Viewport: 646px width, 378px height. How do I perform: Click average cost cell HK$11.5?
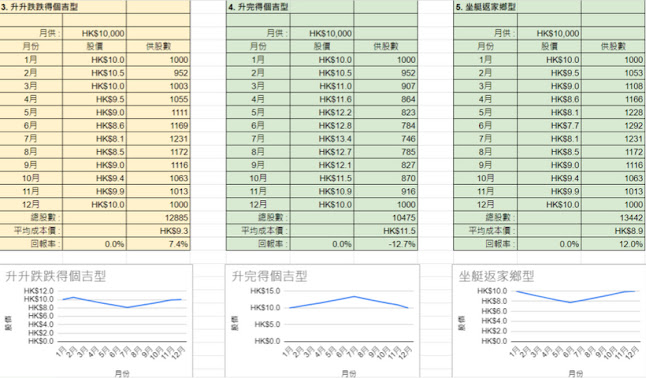pyautogui.click(x=386, y=231)
